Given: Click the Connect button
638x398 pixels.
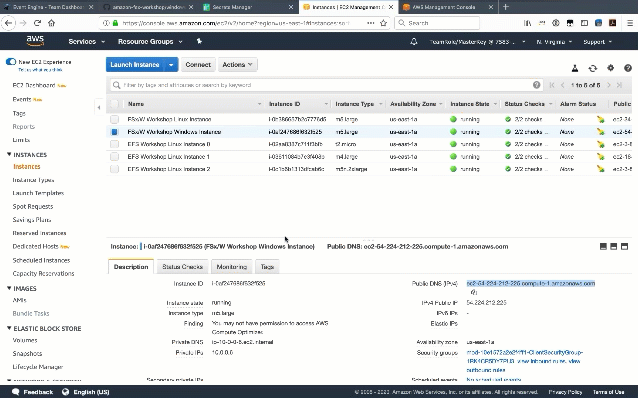Looking at the screenshot, I should coord(198,64).
